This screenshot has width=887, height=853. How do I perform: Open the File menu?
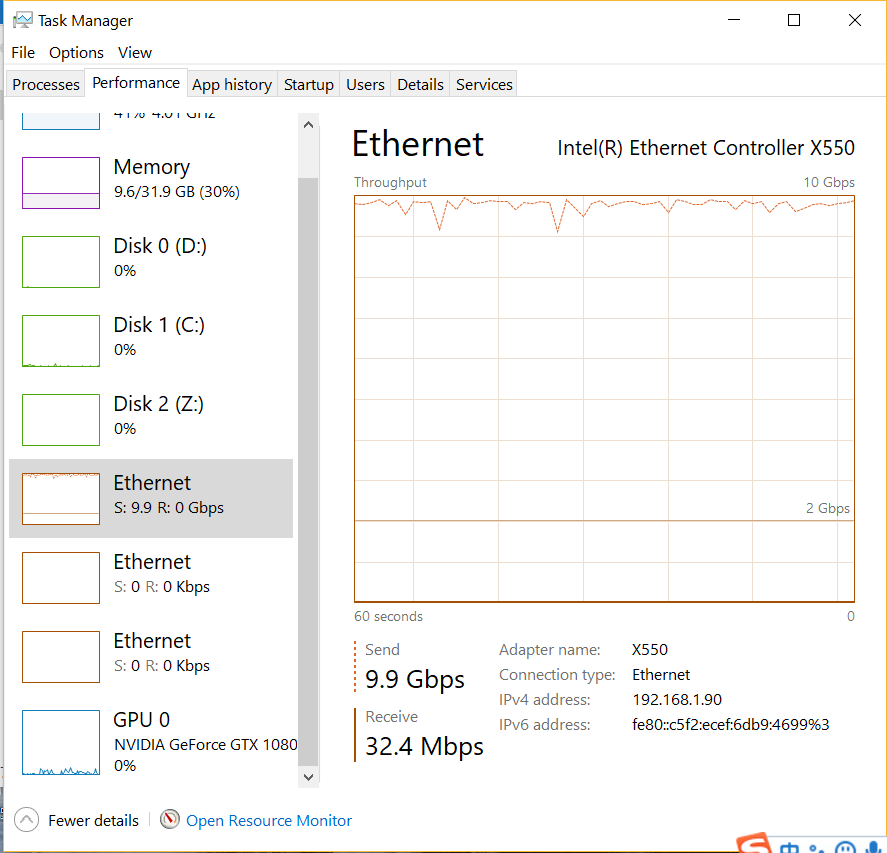coord(23,53)
